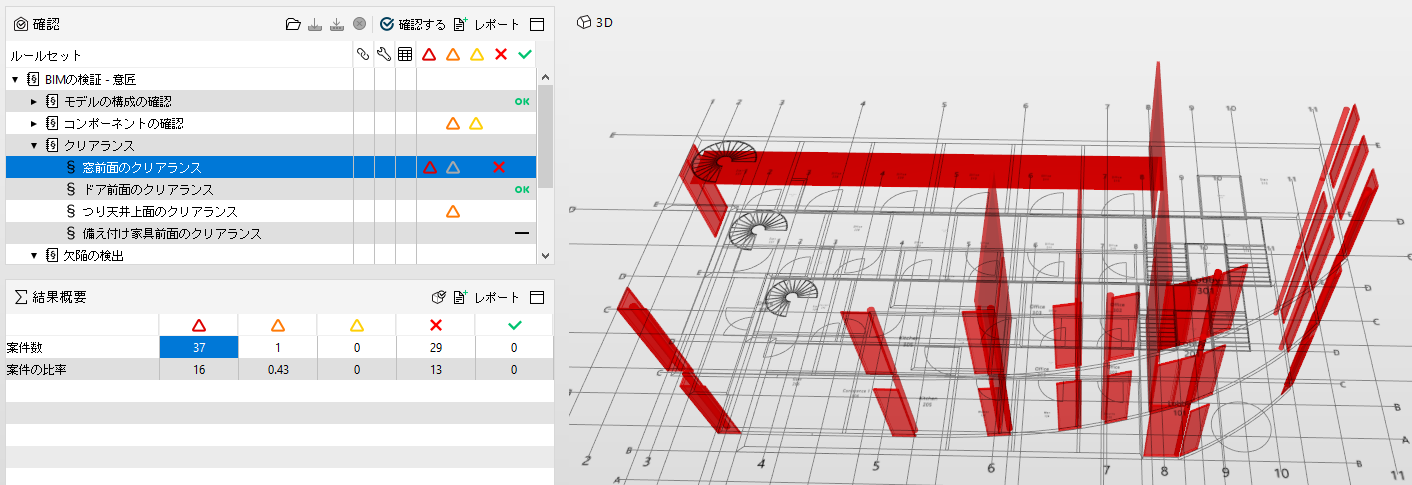The width and height of the screenshot is (1412, 485).
Task: Create a レポート from the 確認 panel
Action: [x=486, y=24]
